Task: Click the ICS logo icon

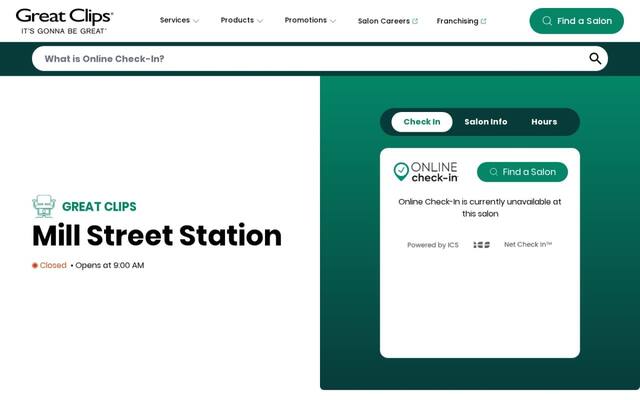Action: [x=481, y=245]
